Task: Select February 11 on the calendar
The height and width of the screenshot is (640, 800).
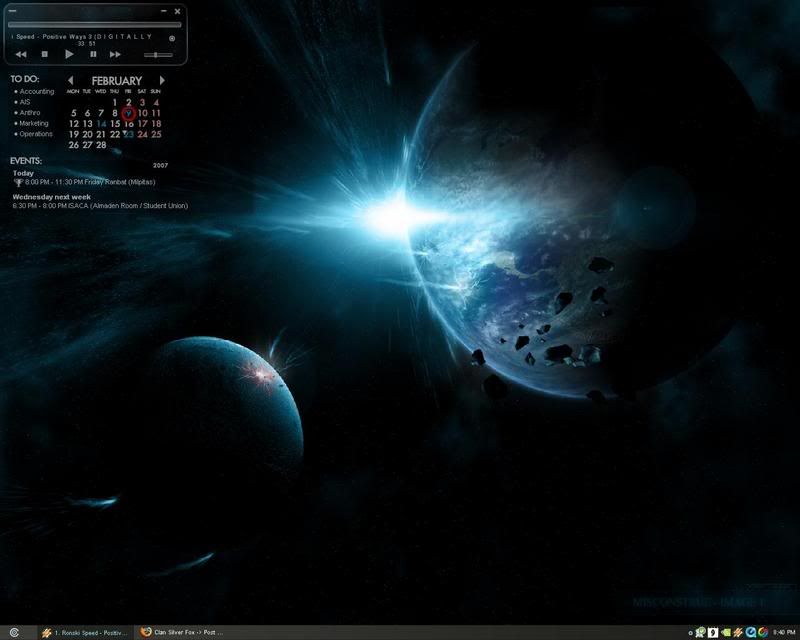Action: tap(156, 113)
